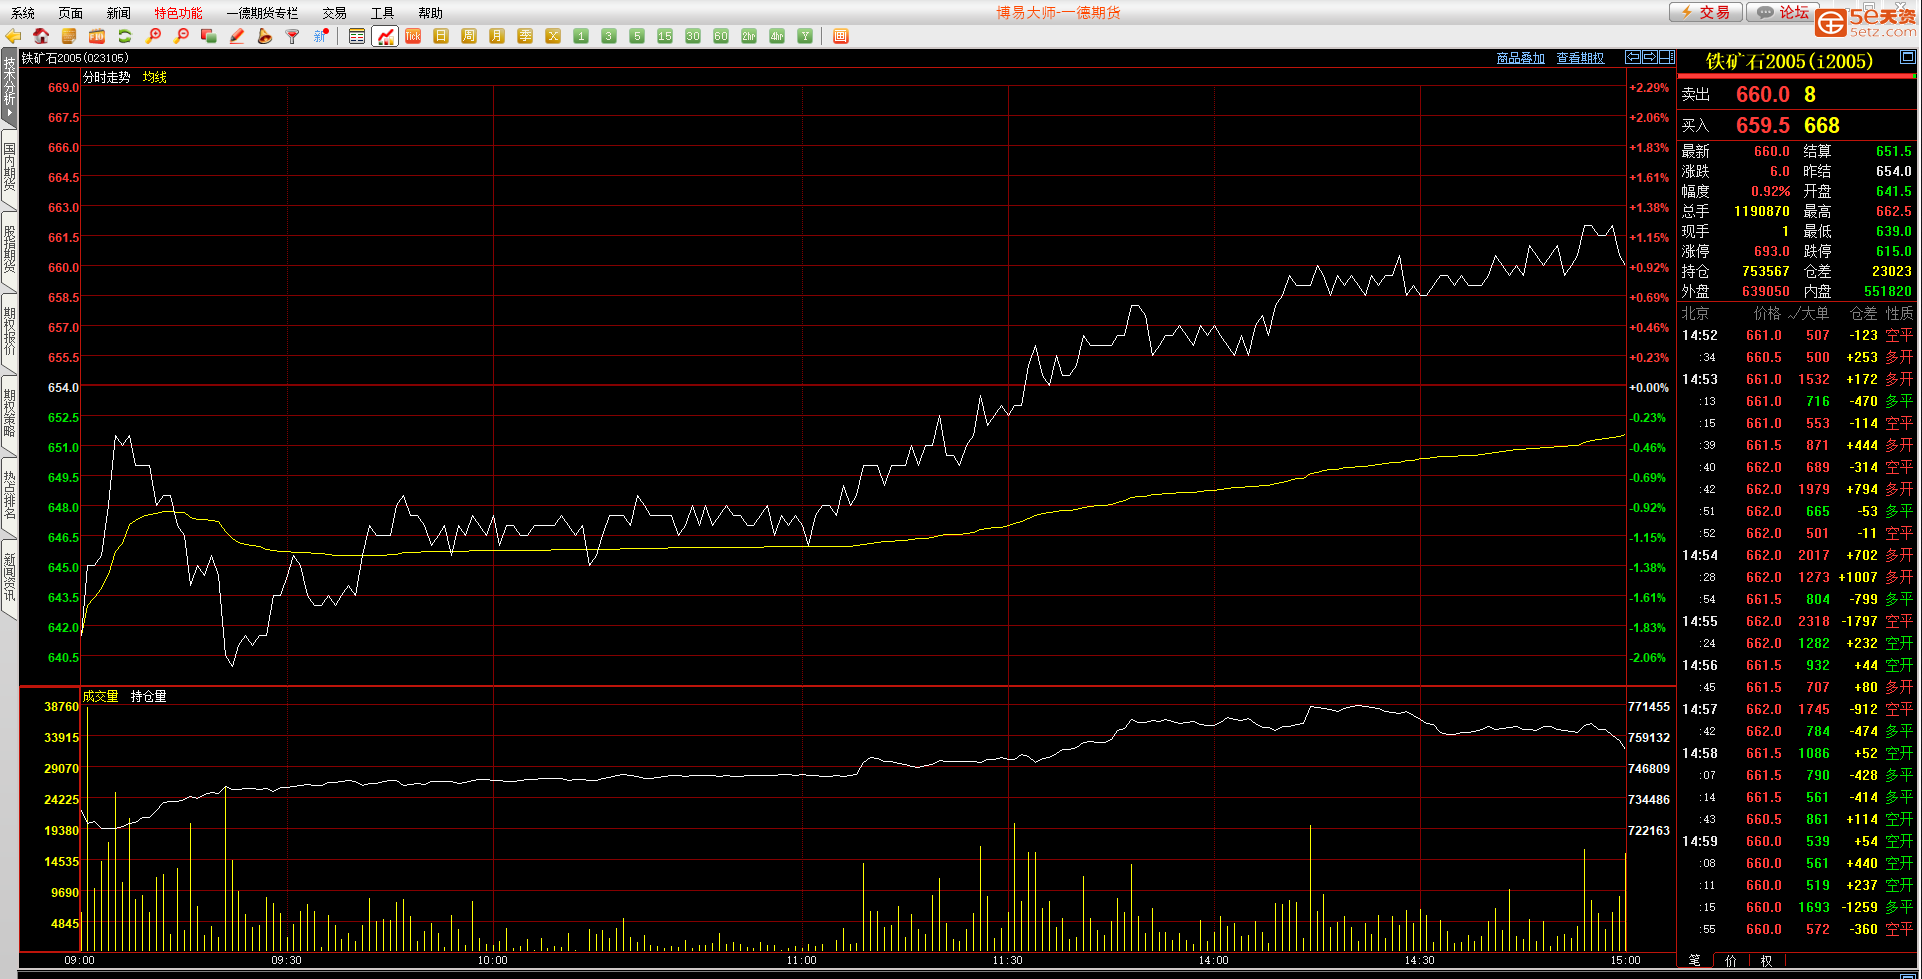Go to previous contract arrow button
Image resolution: width=1922 pixels, height=979 pixels.
(1633, 57)
